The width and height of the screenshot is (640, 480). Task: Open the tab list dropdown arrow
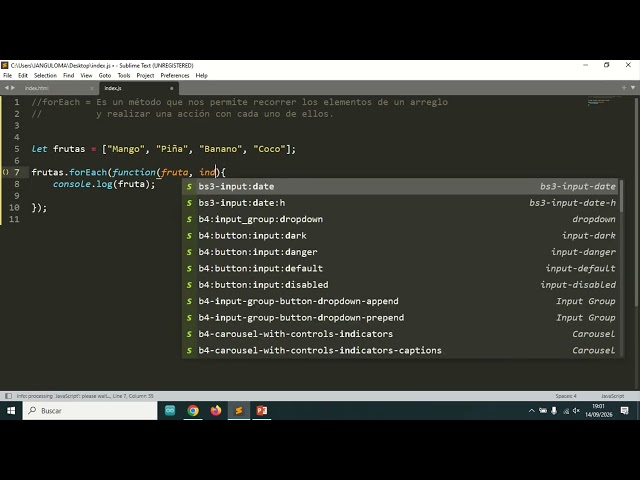pos(633,88)
